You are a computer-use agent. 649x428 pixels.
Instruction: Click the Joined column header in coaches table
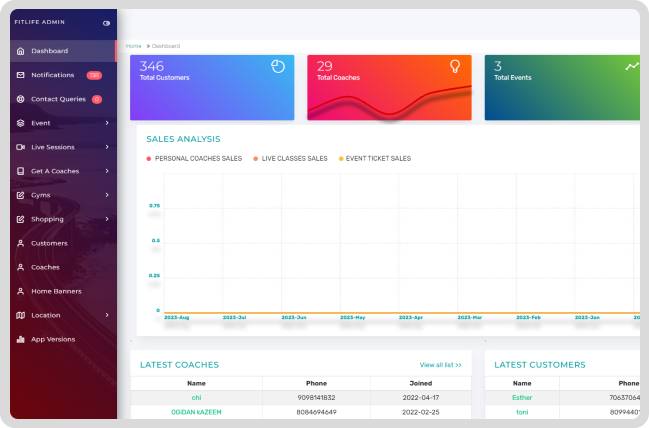click(421, 383)
